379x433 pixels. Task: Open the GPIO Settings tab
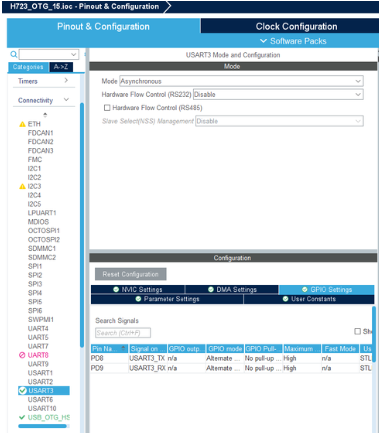click(x=327, y=289)
